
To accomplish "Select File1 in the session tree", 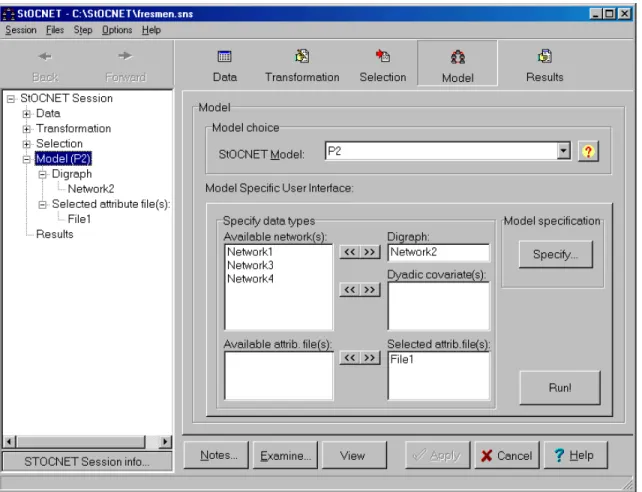I will coord(79,219).
